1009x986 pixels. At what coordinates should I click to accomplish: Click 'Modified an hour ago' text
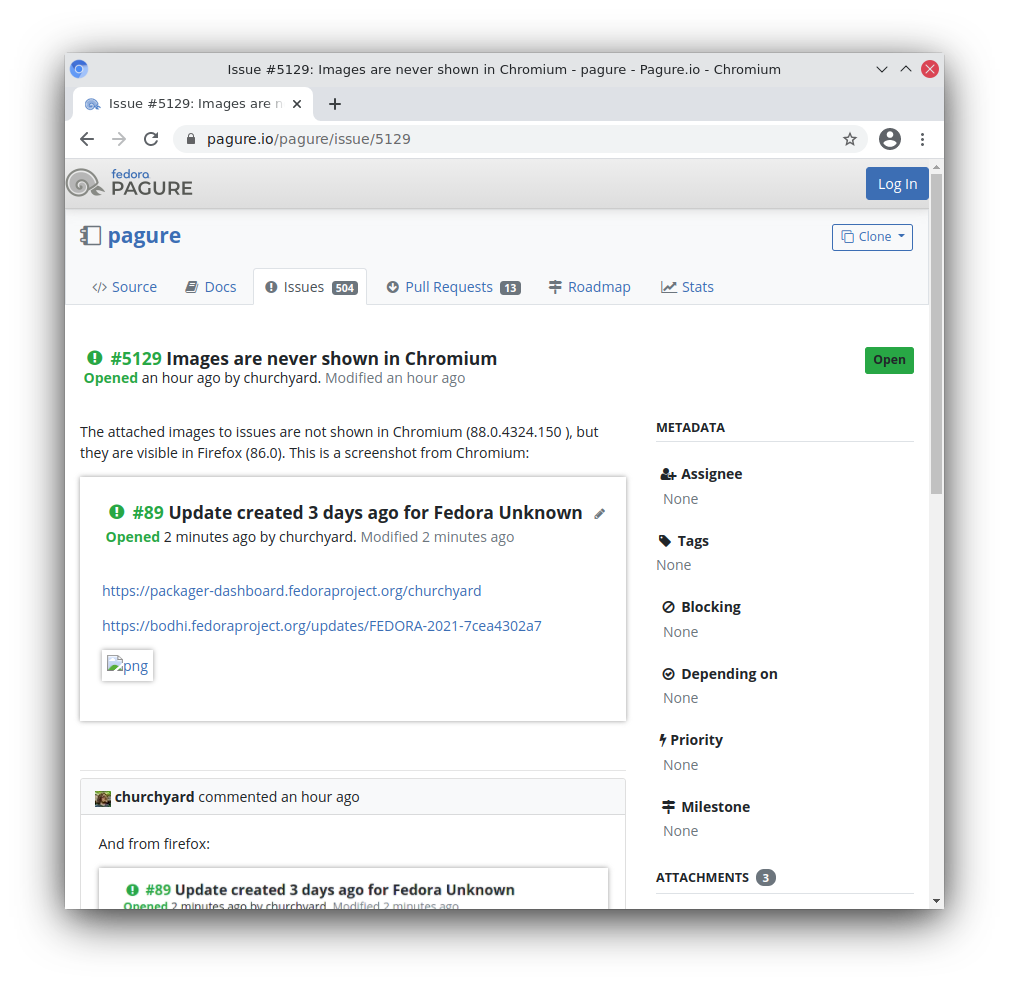point(395,378)
